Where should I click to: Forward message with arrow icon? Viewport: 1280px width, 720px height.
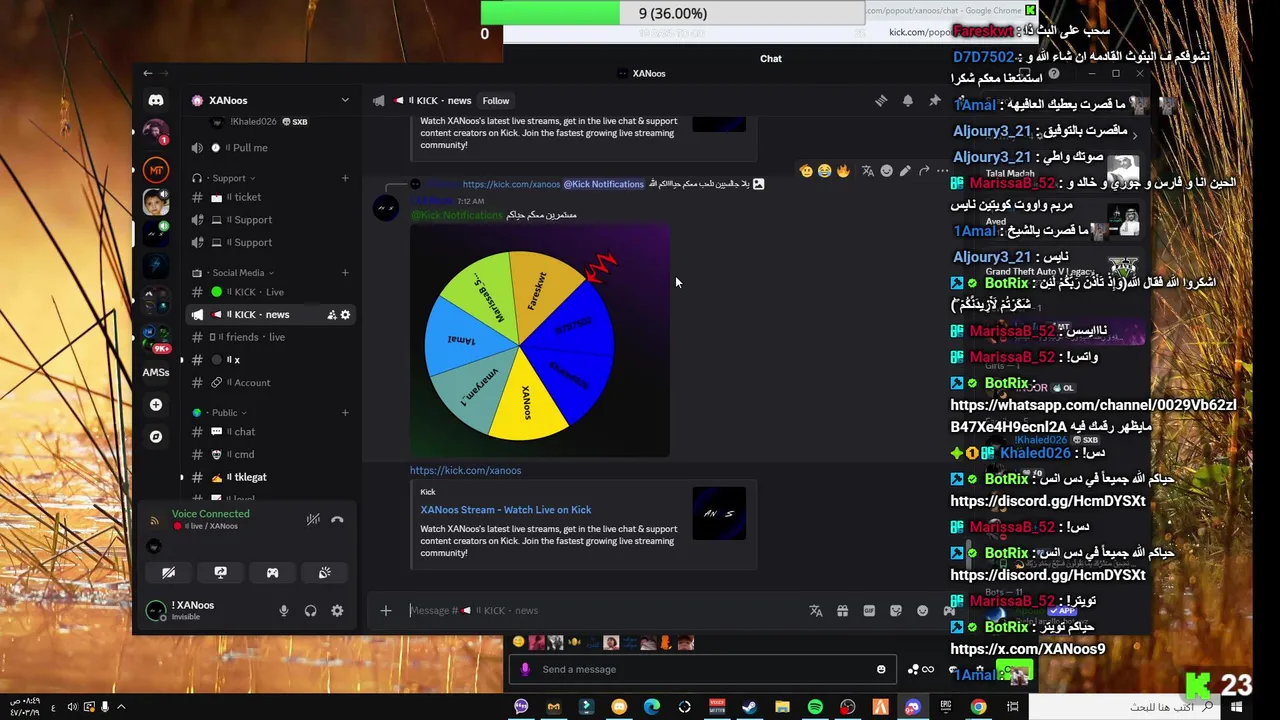[924, 171]
